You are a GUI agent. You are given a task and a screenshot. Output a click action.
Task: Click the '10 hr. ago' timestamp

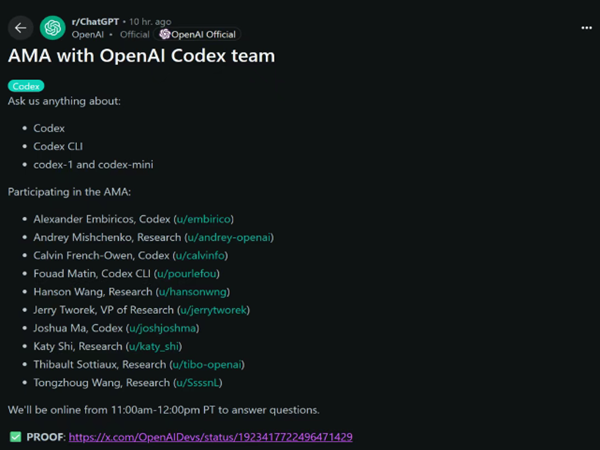[150, 22]
